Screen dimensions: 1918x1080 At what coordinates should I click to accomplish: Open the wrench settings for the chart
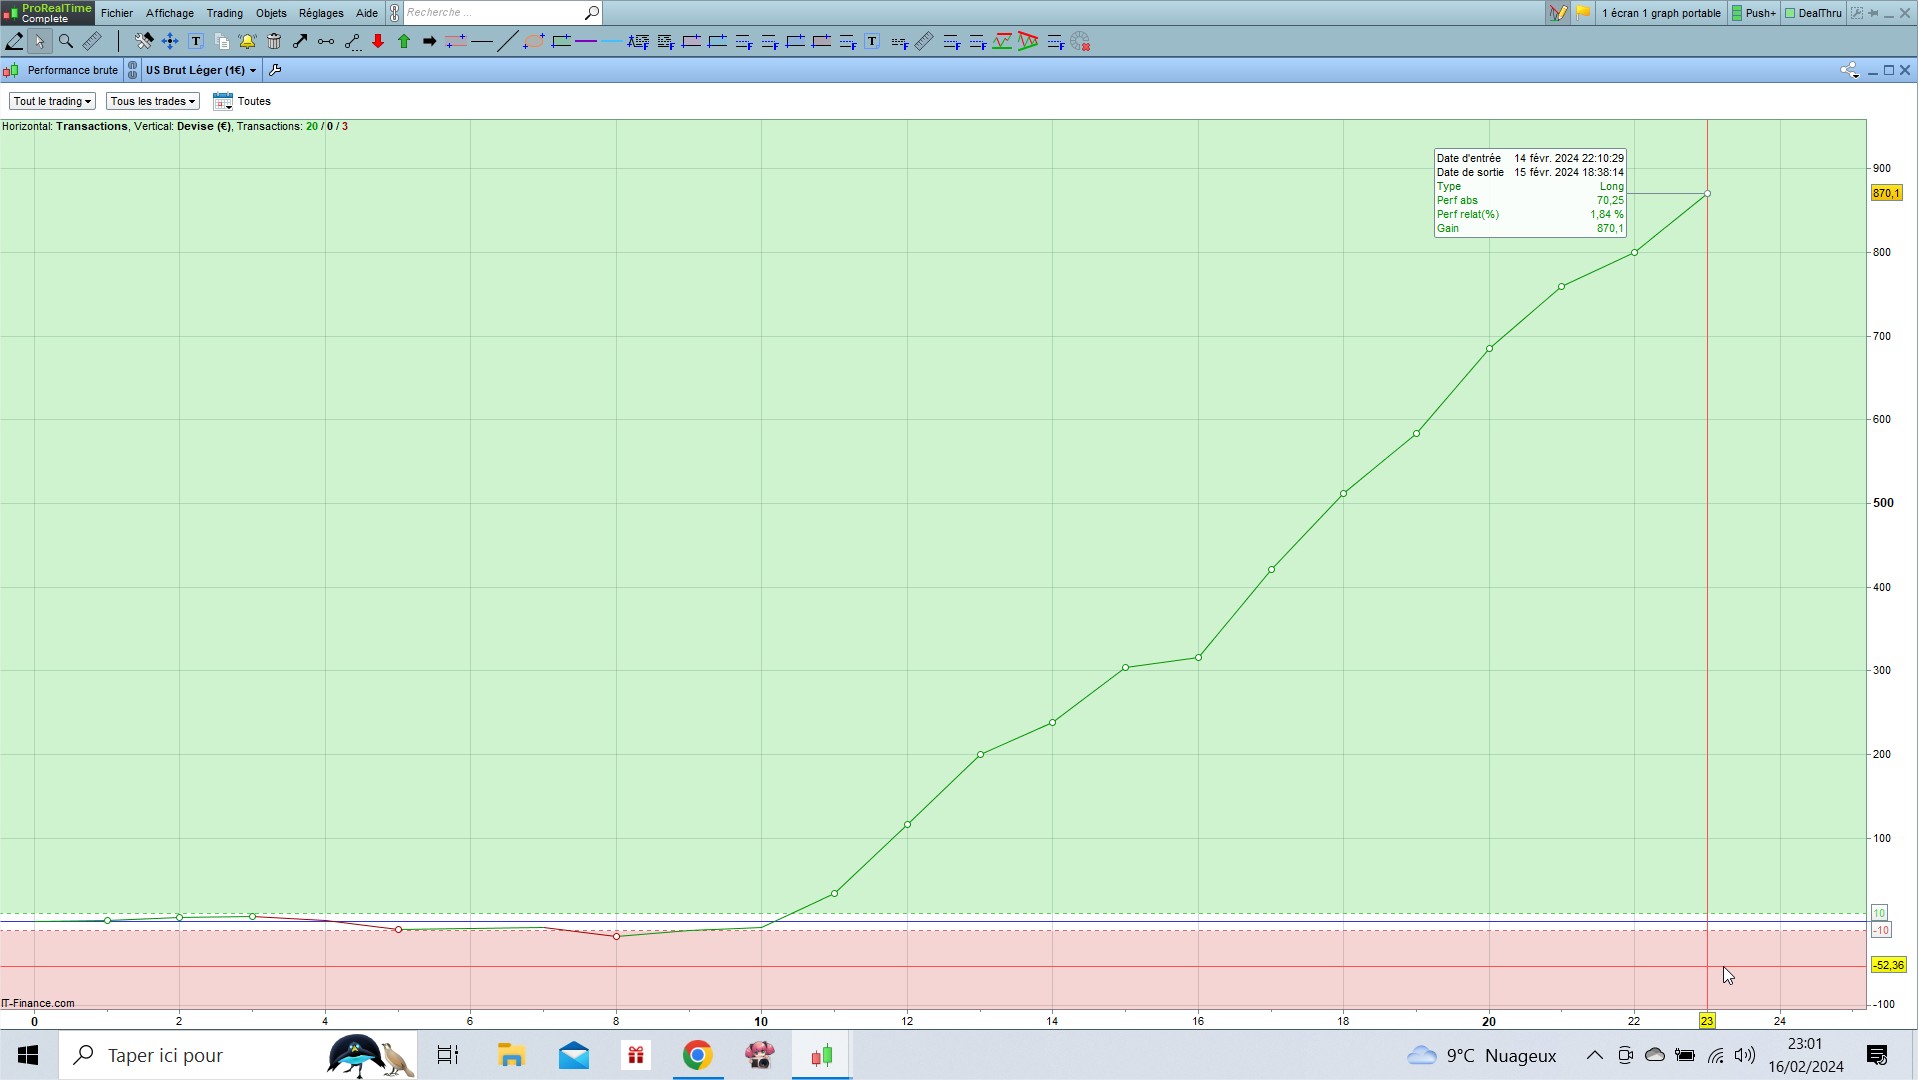(275, 70)
